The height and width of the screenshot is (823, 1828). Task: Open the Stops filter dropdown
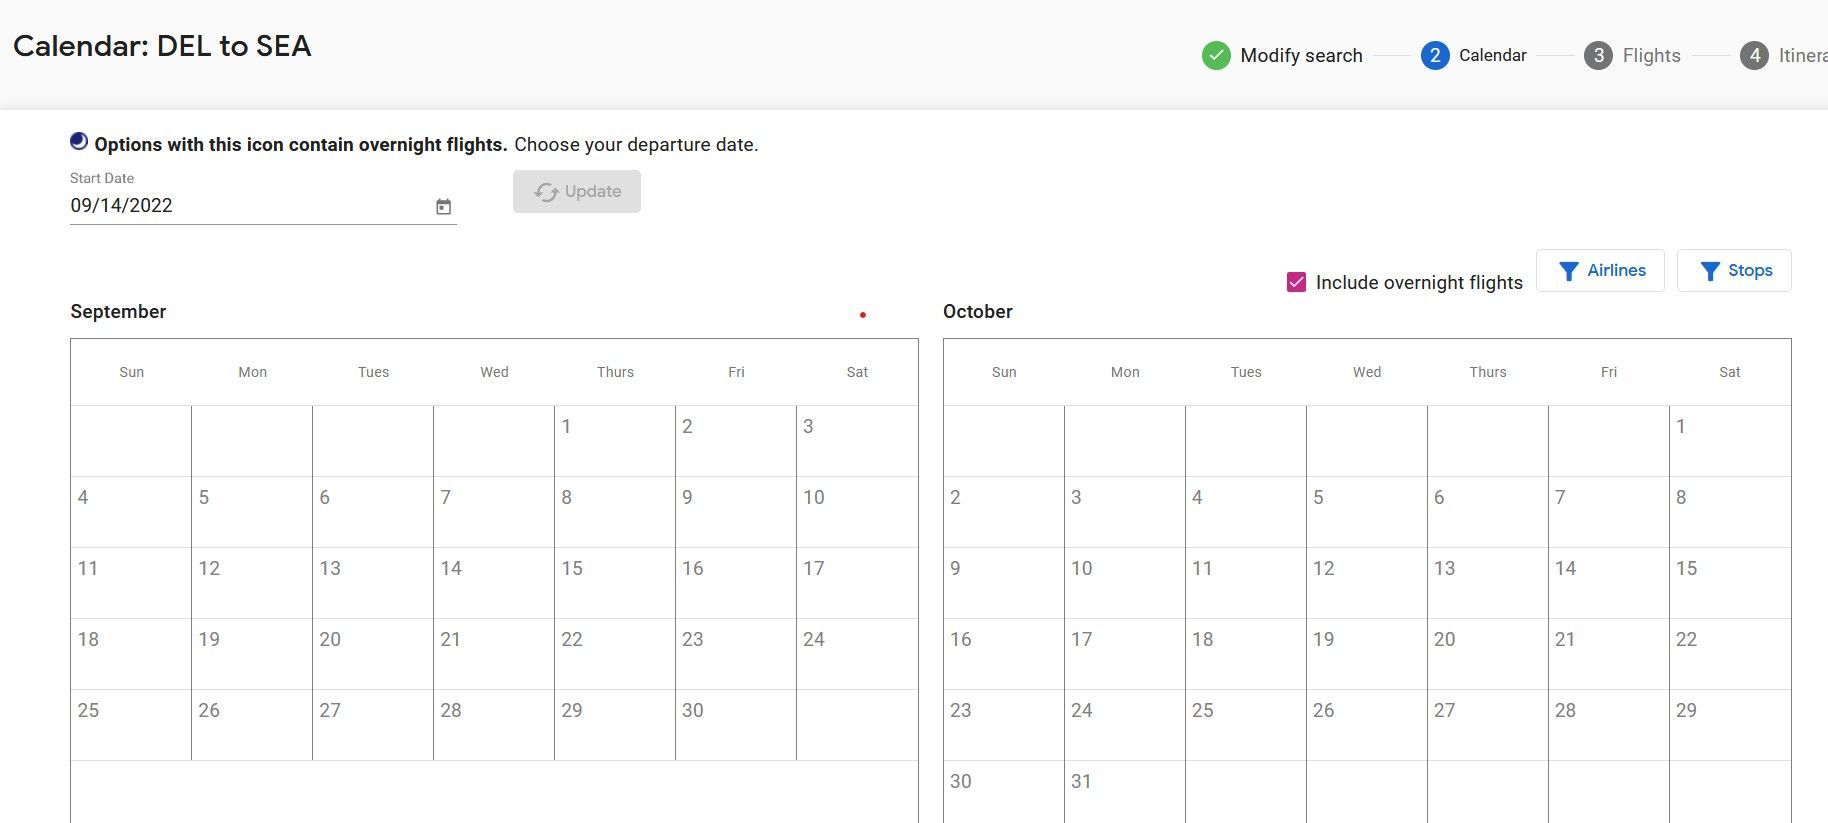click(1734, 271)
